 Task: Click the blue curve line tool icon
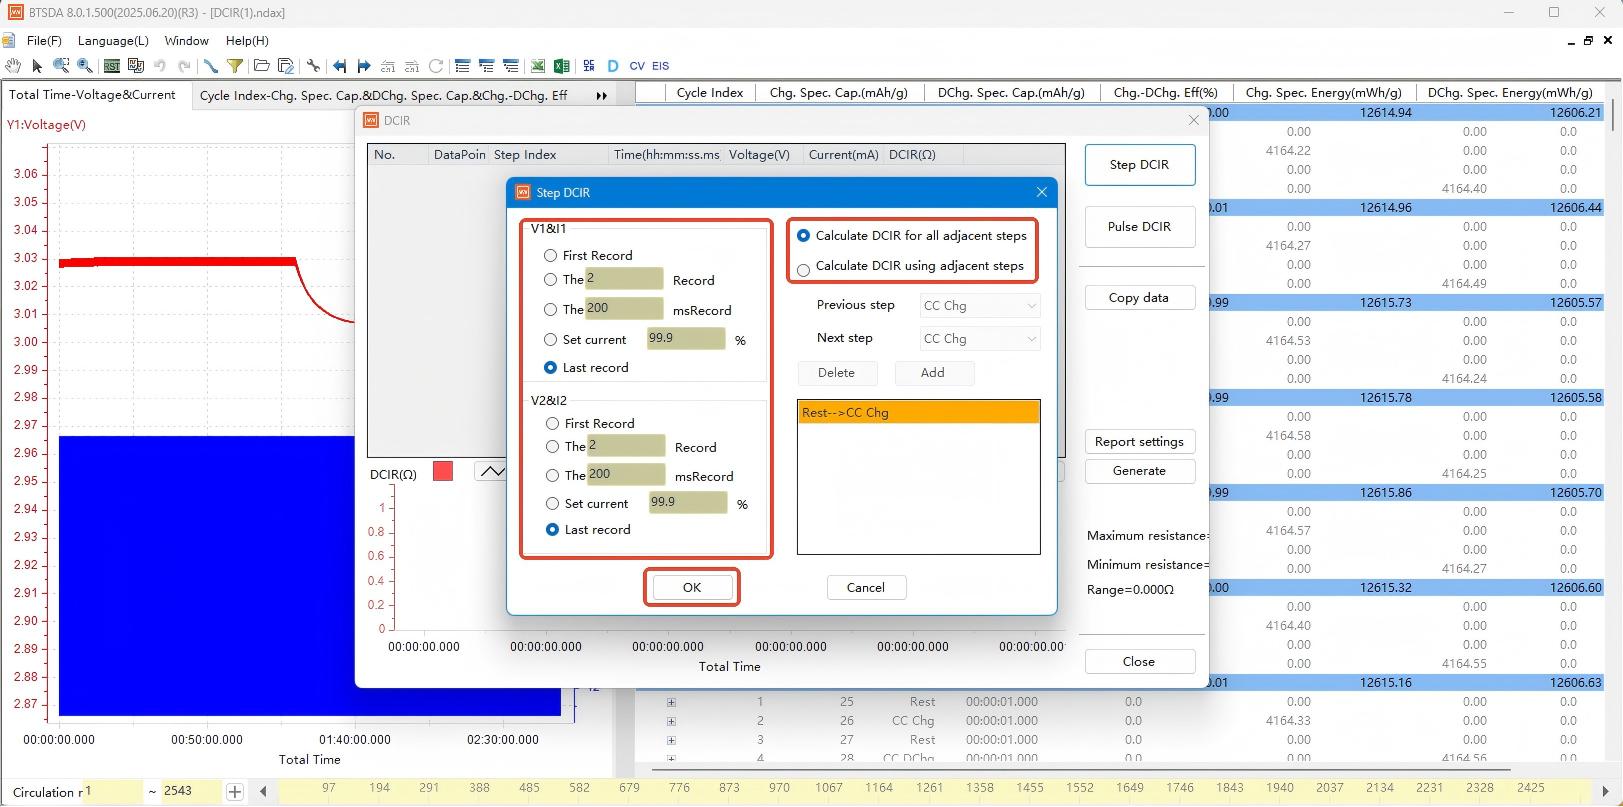coord(210,66)
